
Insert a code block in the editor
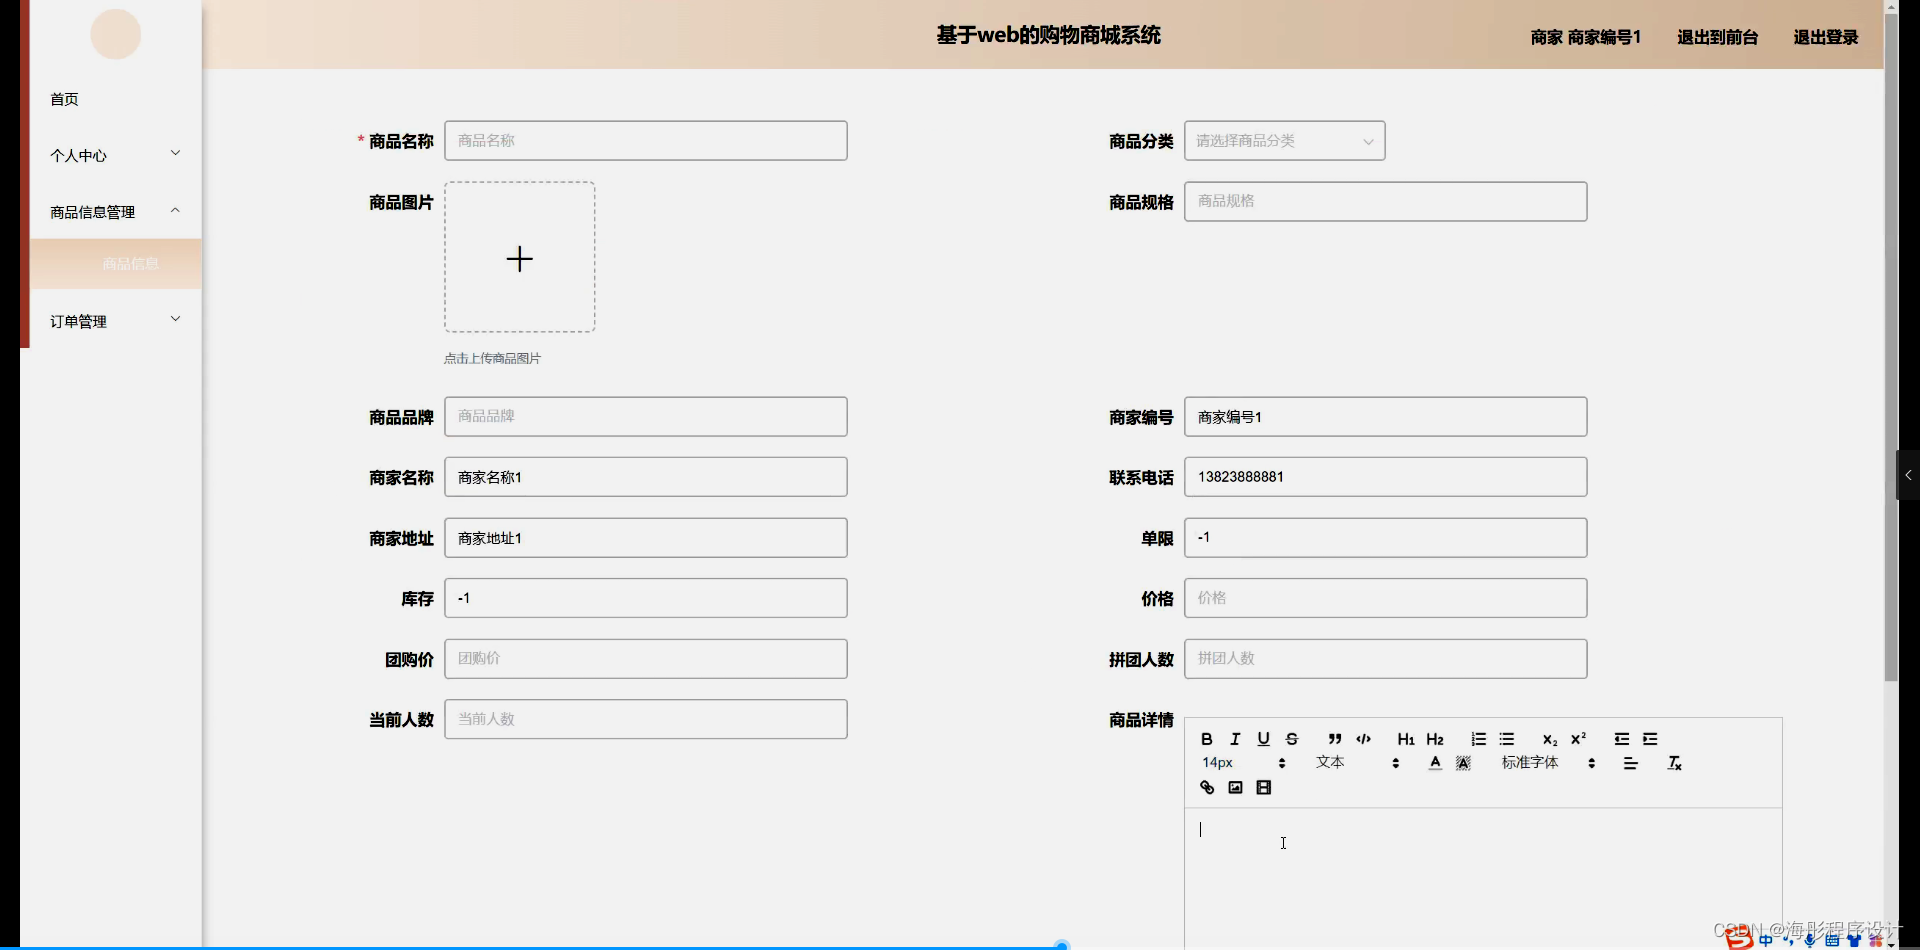pyautogui.click(x=1363, y=739)
